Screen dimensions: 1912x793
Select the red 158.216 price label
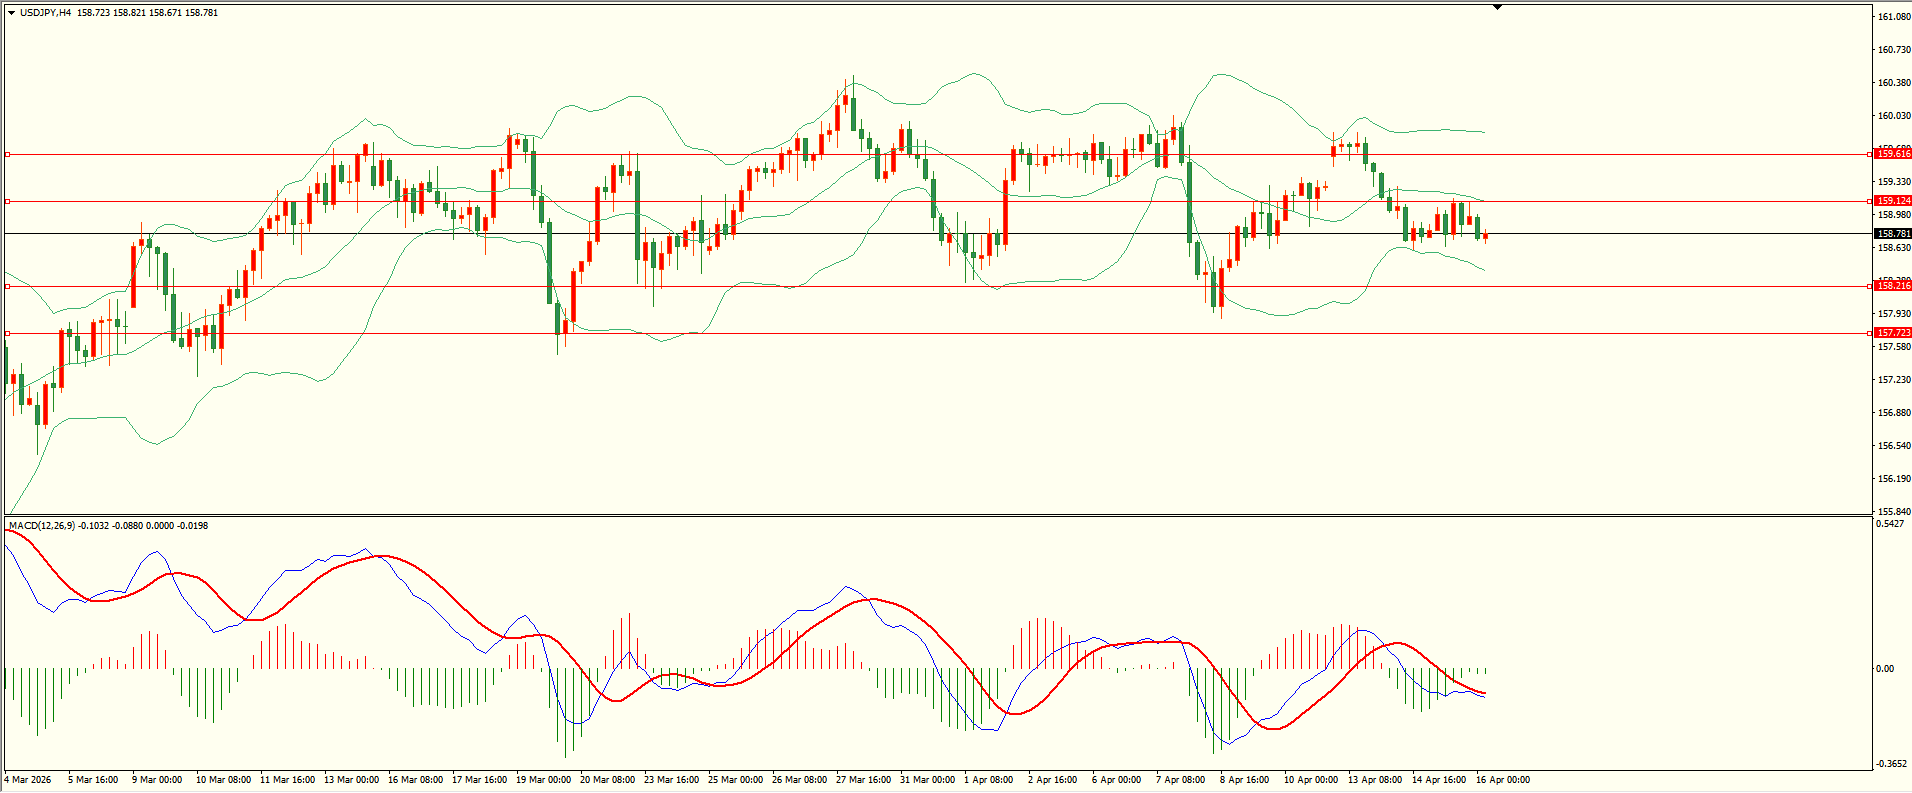(x=1893, y=286)
